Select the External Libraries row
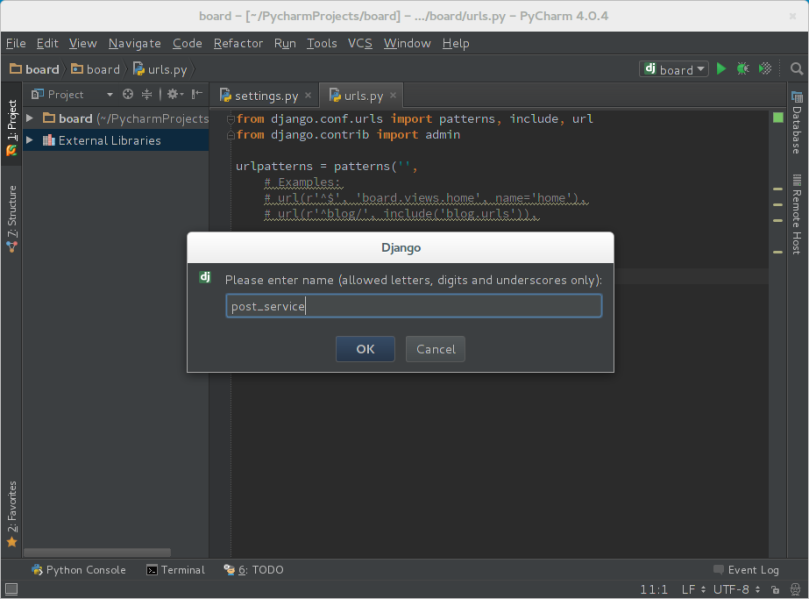Image resolution: width=809 pixels, height=599 pixels. (x=116, y=140)
